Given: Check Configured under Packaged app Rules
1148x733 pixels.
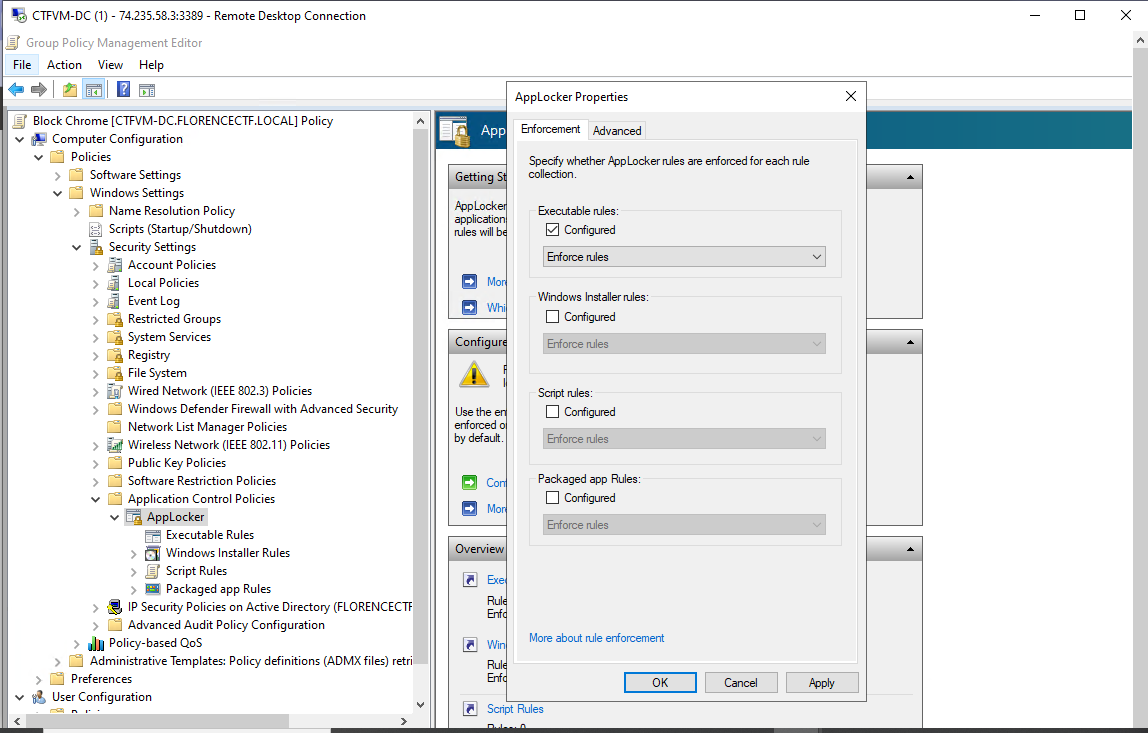Looking at the screenshot, I should point(553,498).
